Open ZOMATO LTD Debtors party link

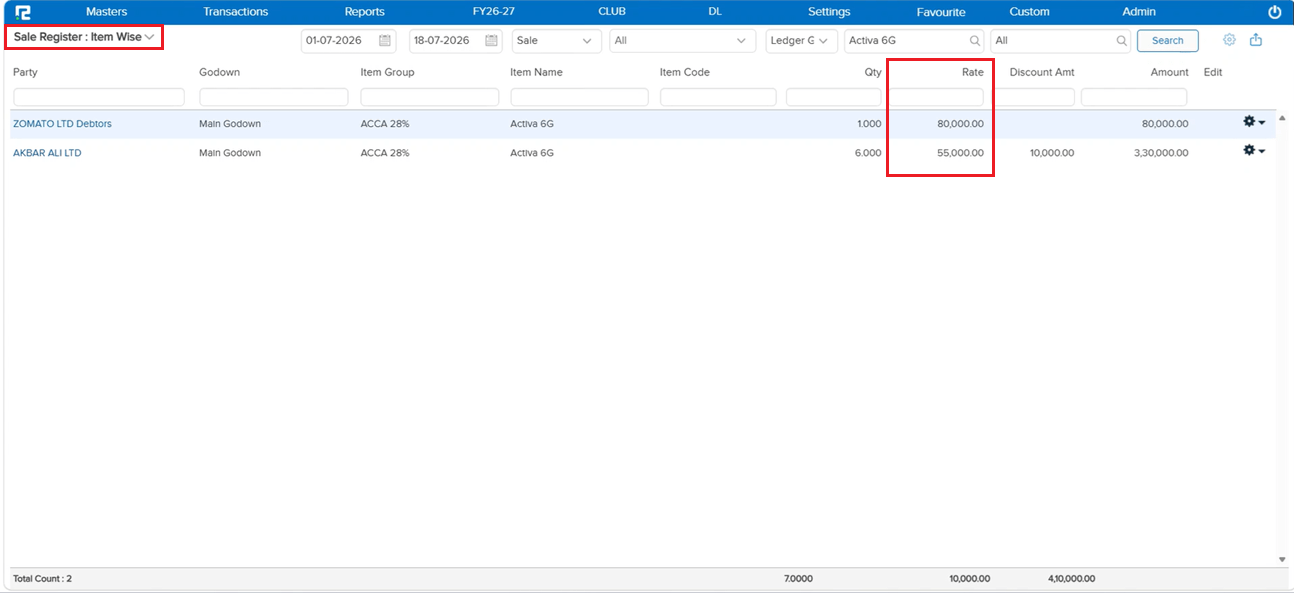[x=62, y=124]
